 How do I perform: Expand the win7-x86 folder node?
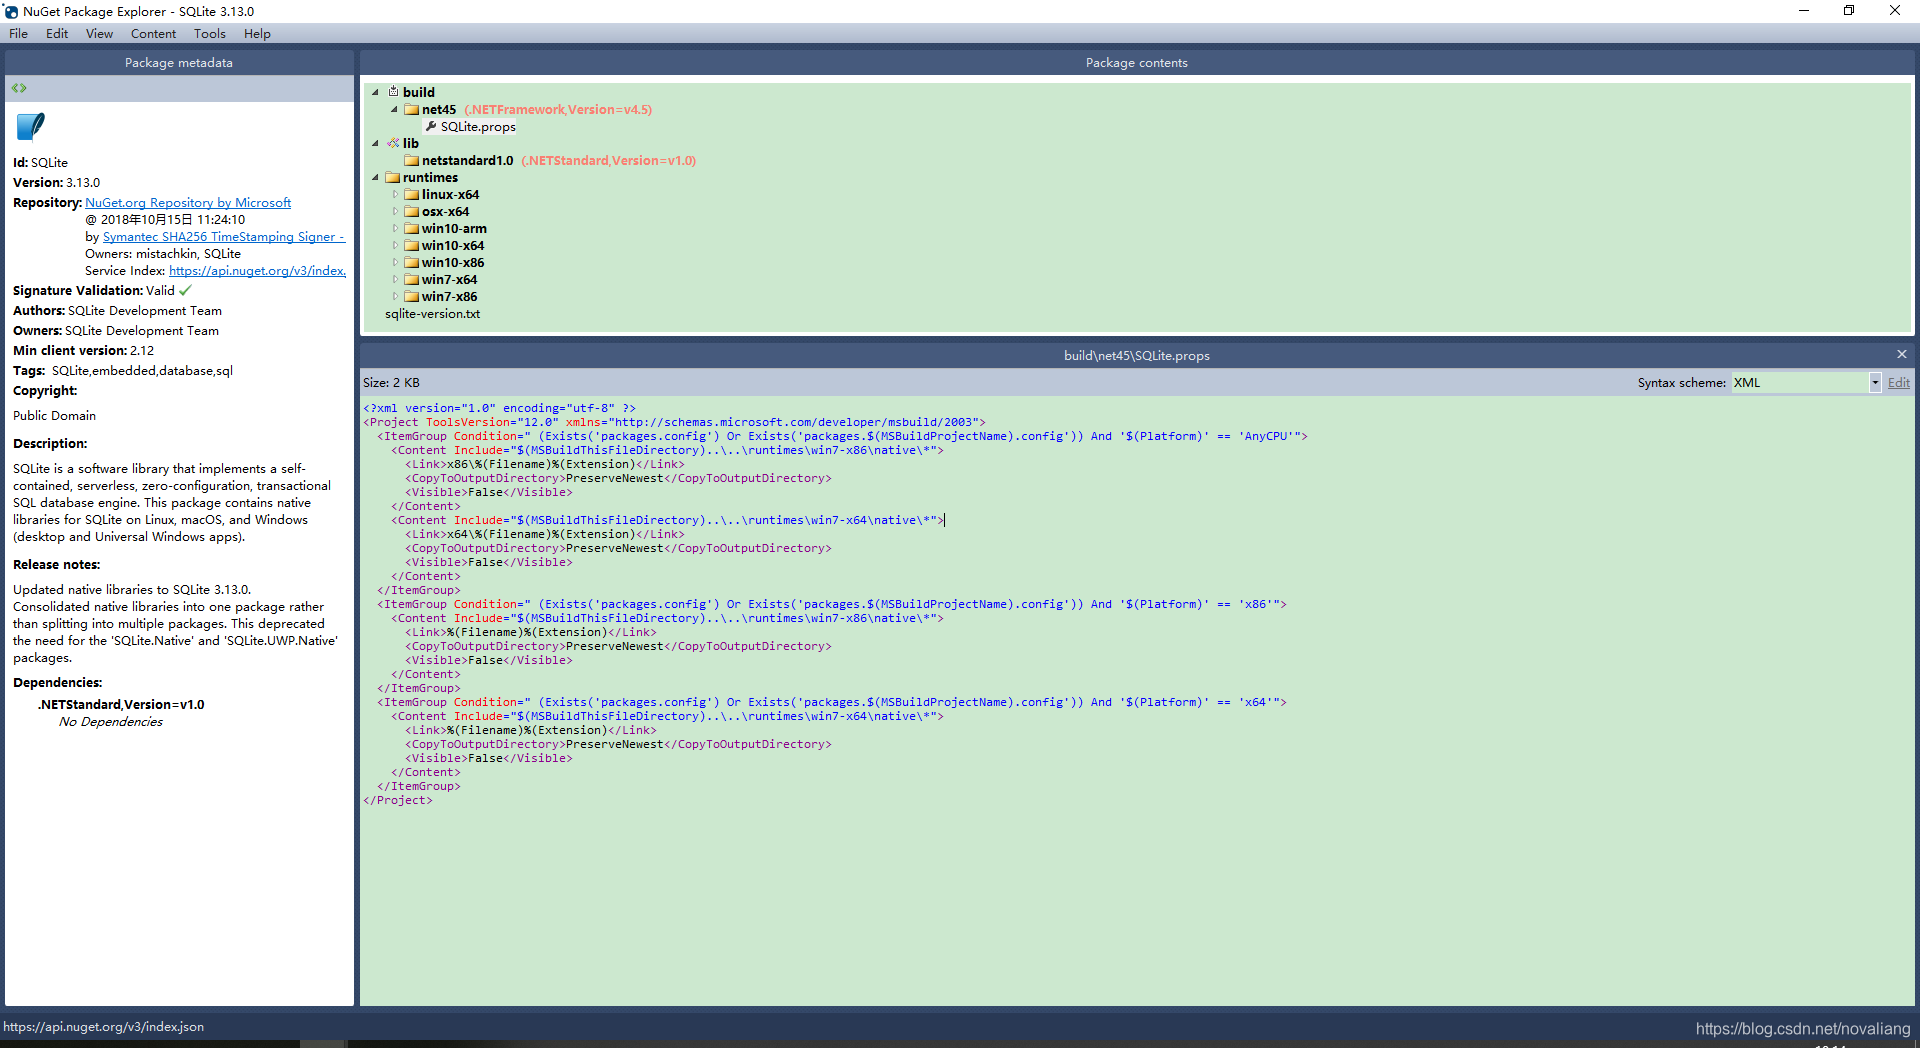(395, 296)
